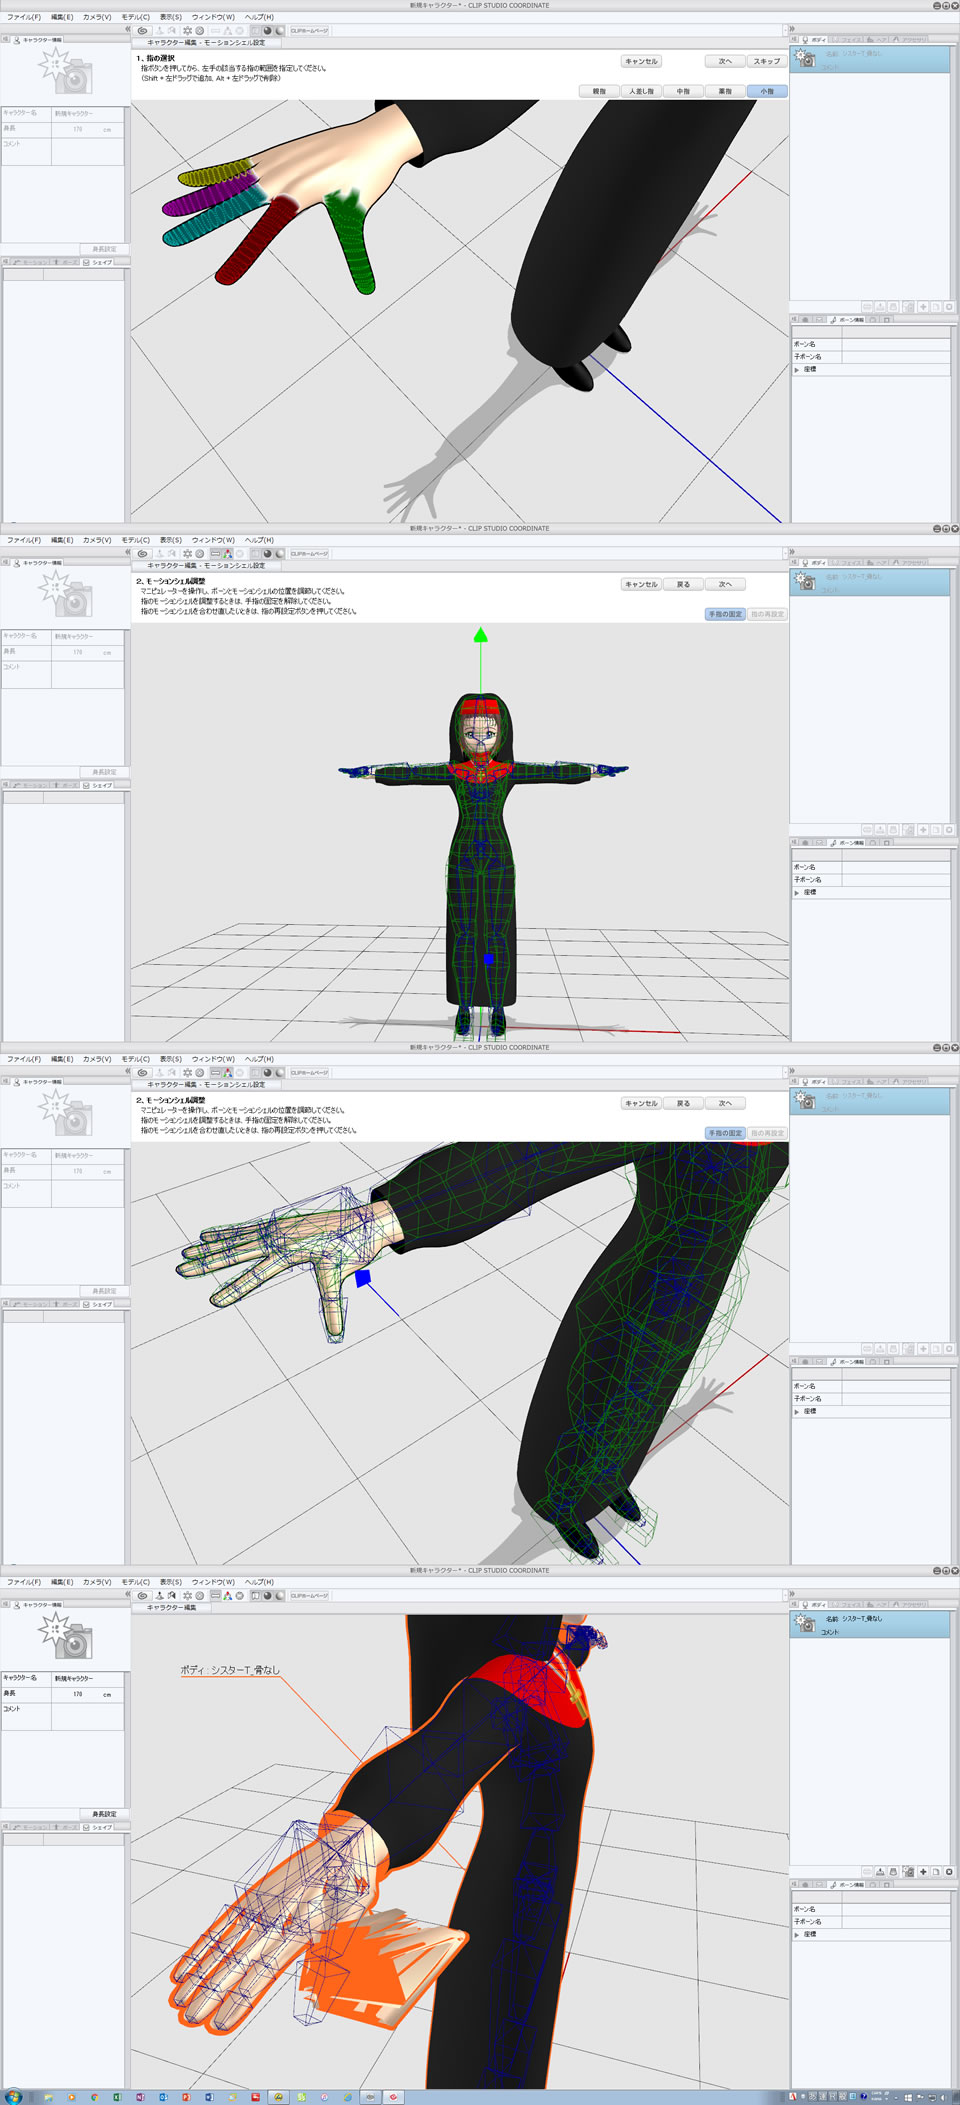Screen dimensions: 960x2105
Task: Click the コメント field in character edit left panel
Action: 88,1716
